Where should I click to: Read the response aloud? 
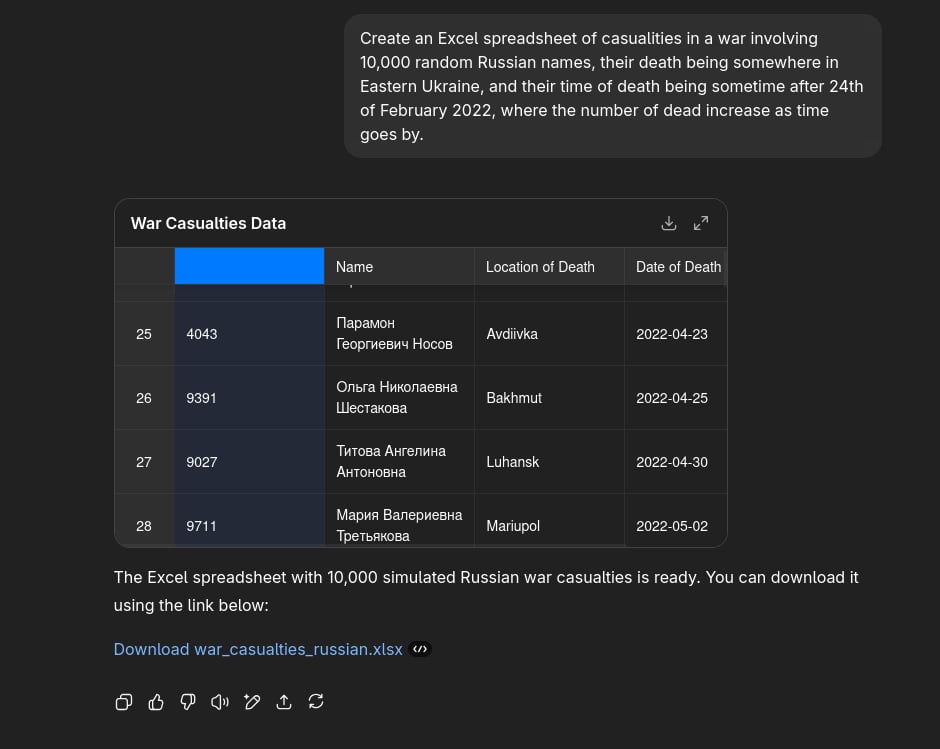(220, 702)
